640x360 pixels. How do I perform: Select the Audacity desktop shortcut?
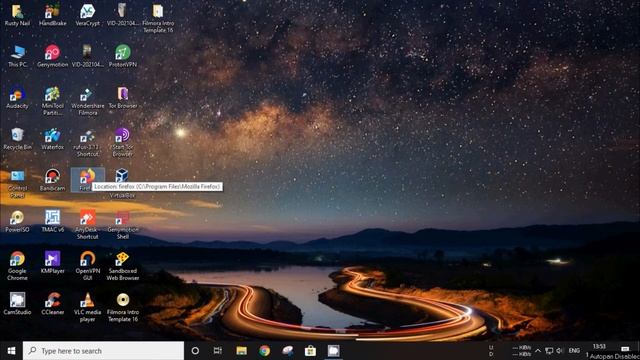tap(17, 98)
